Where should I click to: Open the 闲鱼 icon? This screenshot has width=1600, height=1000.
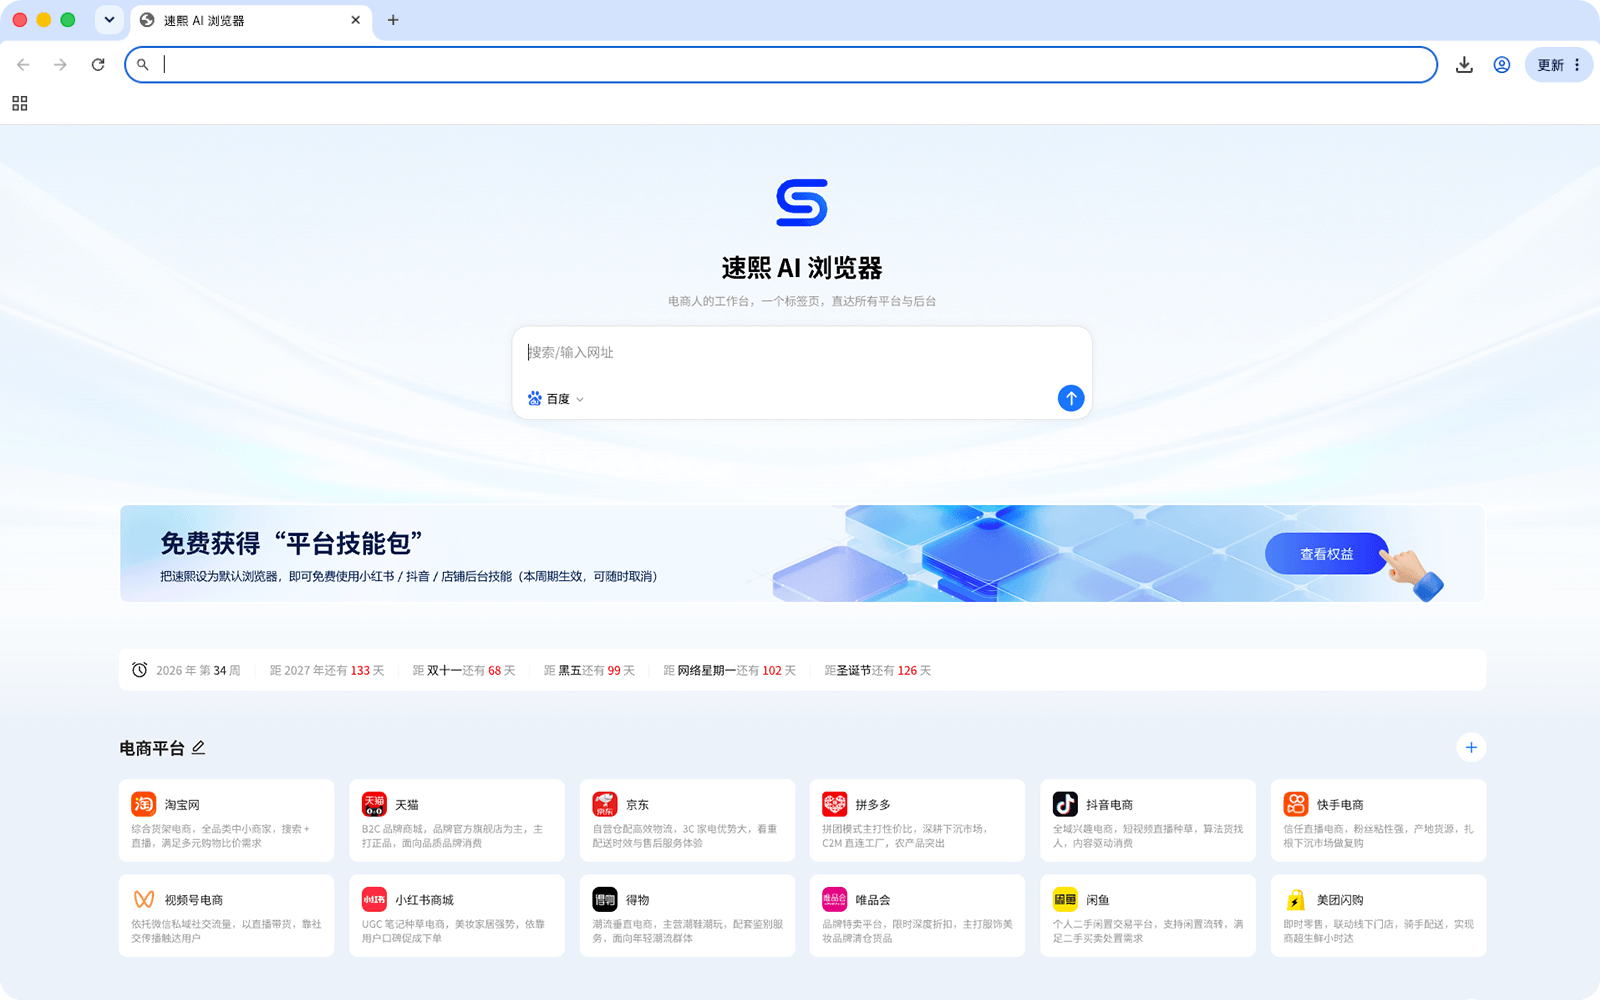(x=1065, y=899)
